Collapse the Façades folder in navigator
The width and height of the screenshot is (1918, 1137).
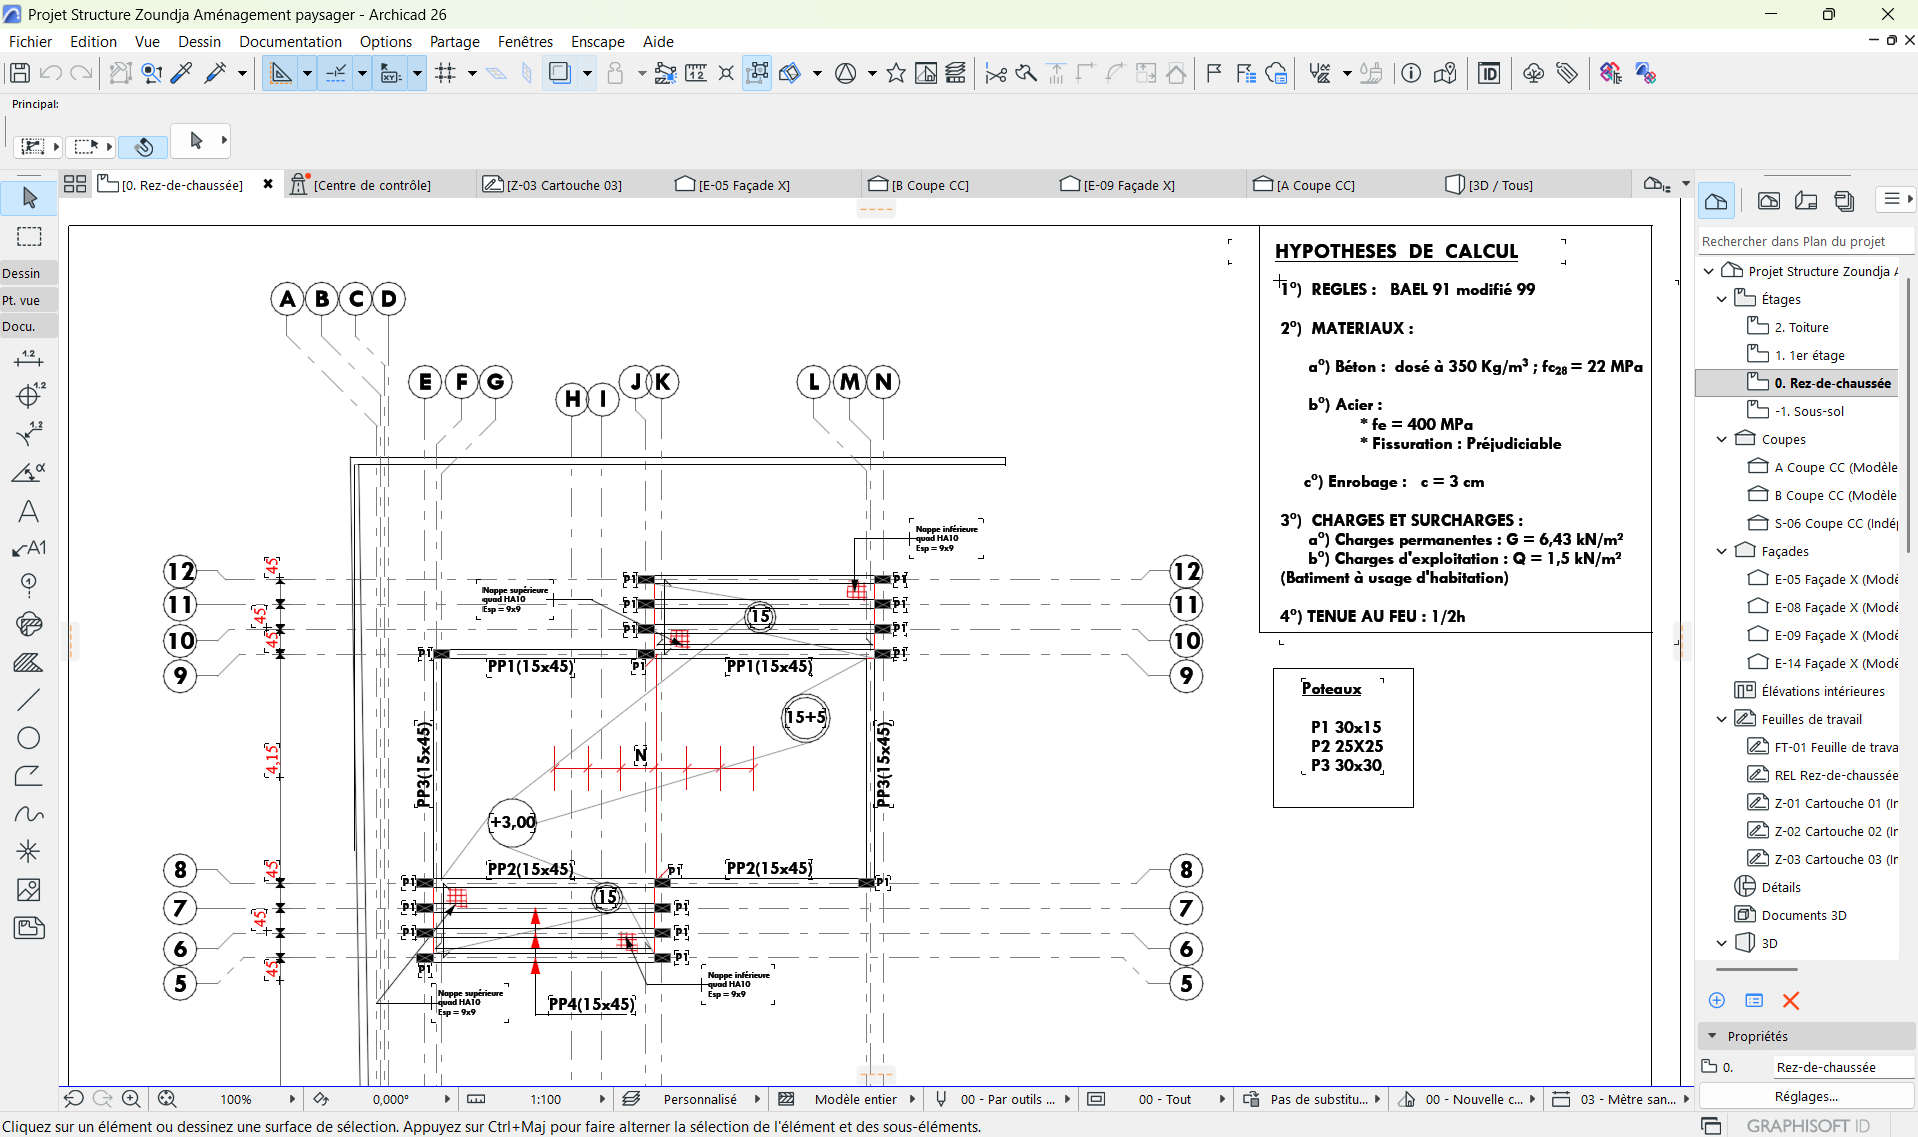pos(1721,551)
